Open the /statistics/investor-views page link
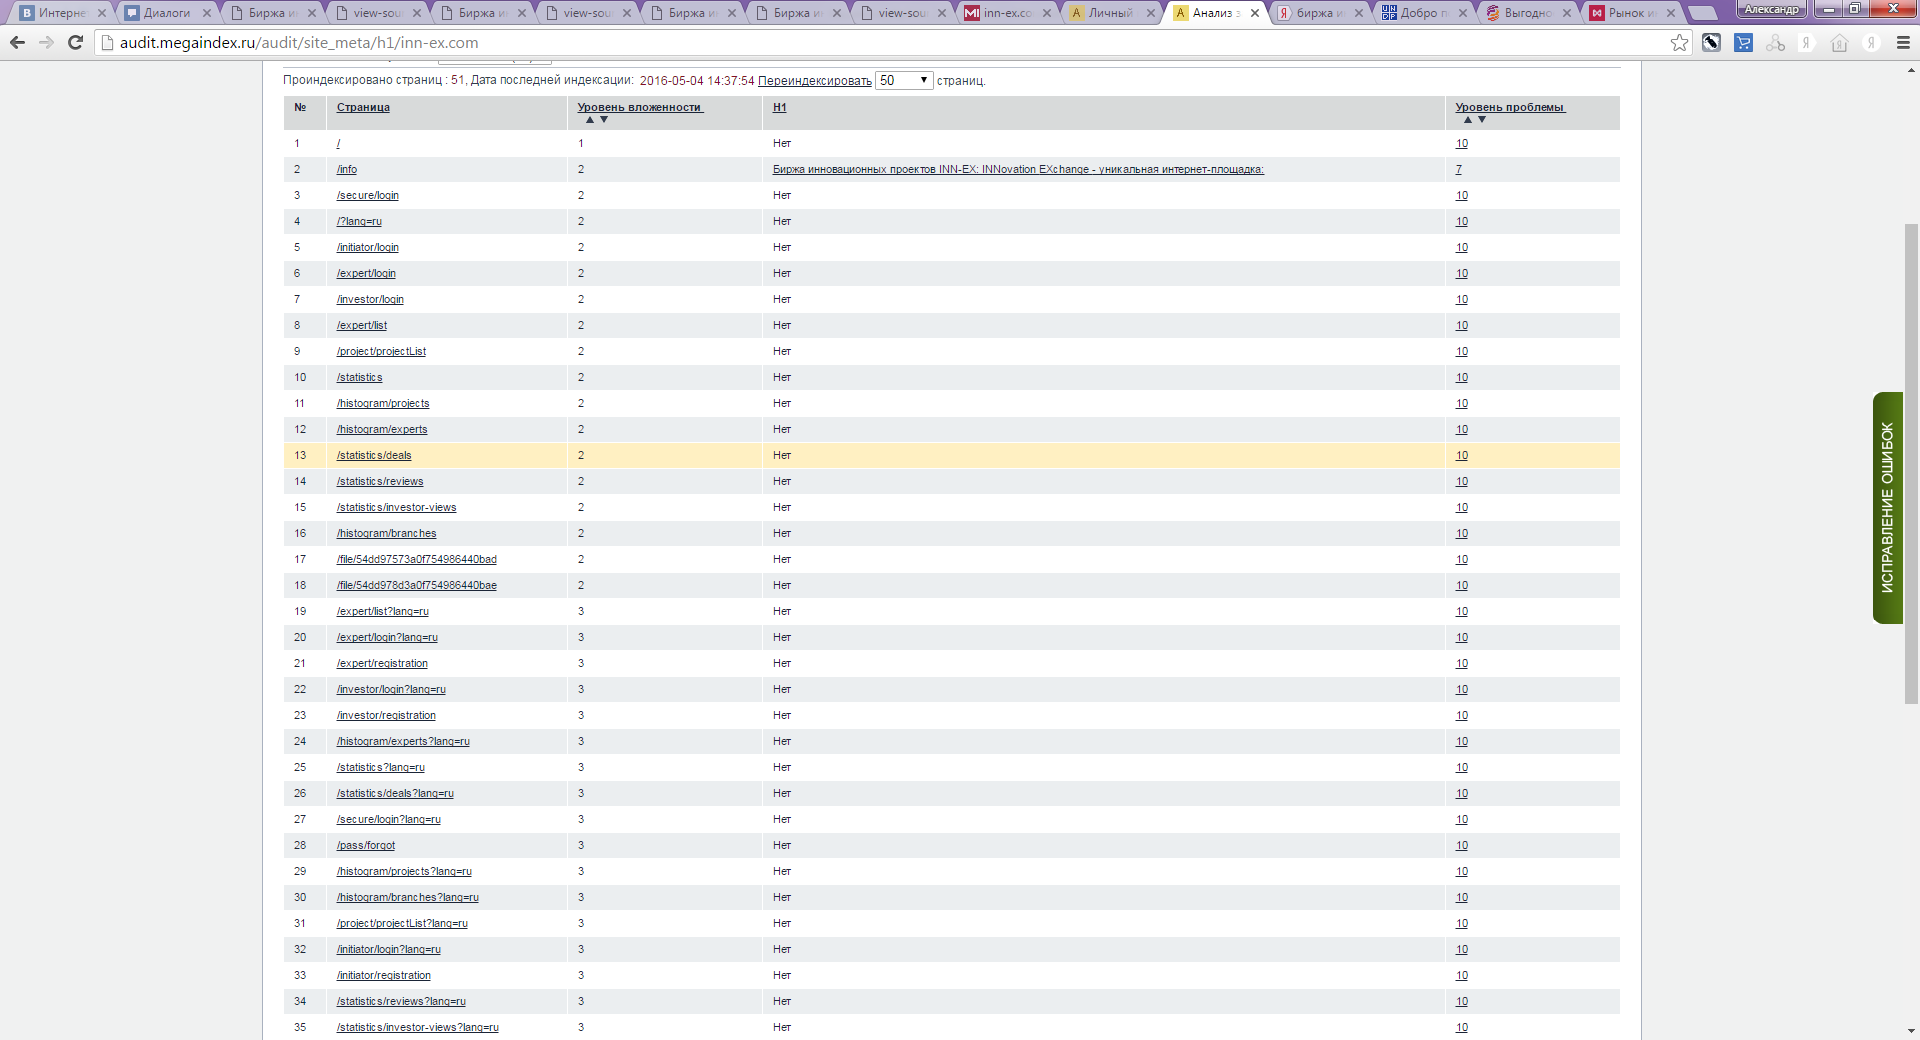The width and height of the screenshot is (1920, 1040). point(396,507)
